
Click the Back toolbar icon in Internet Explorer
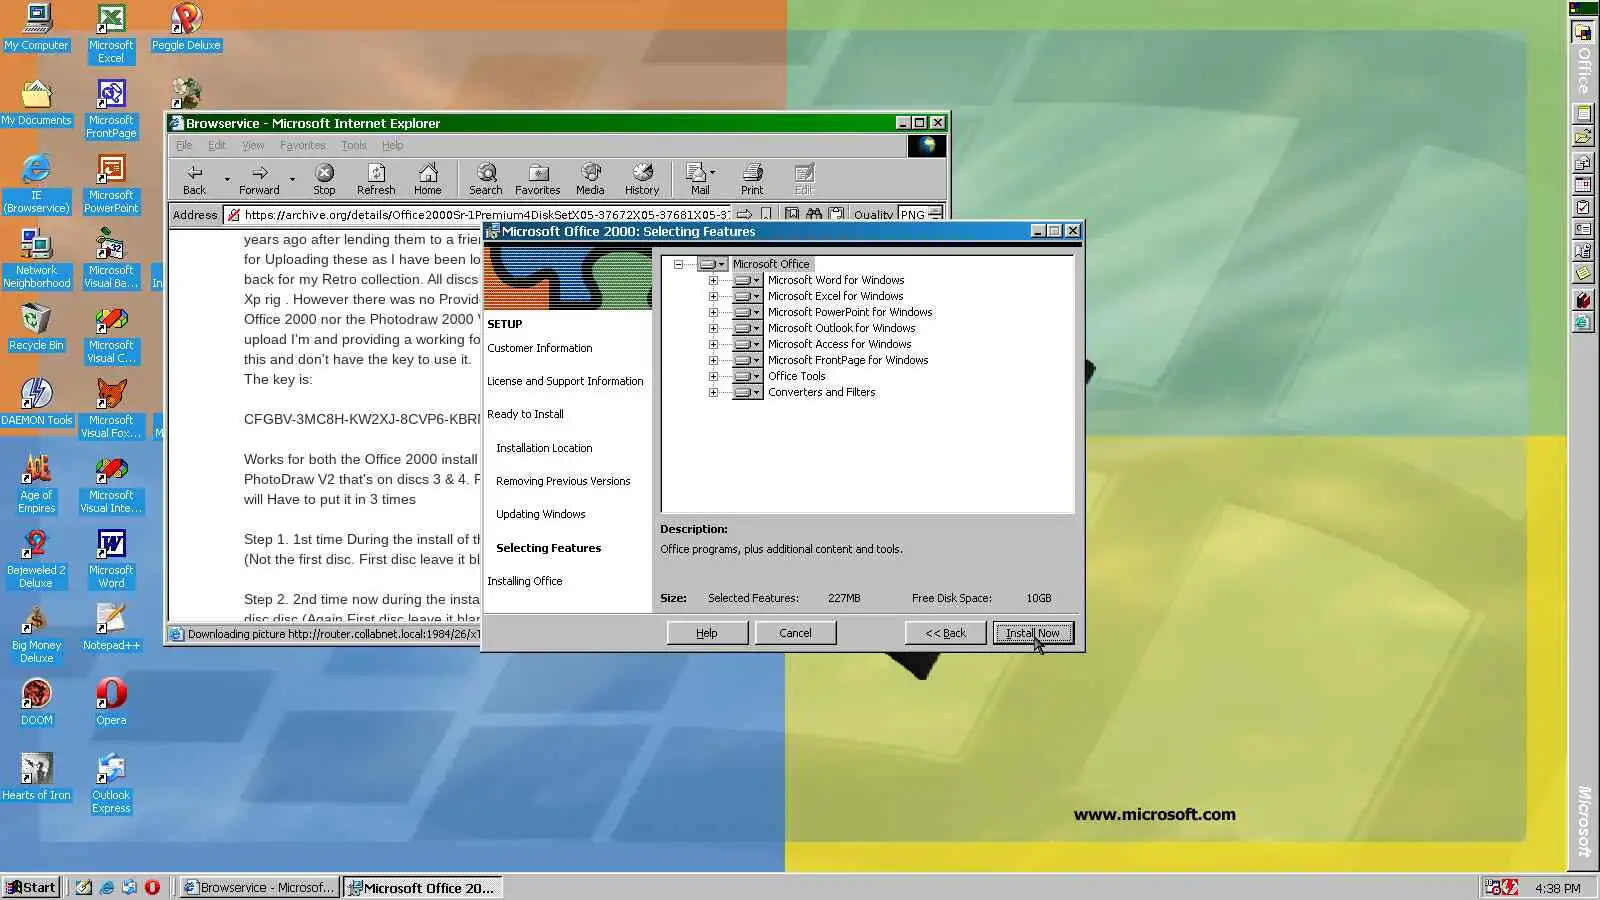pos(194,179)
